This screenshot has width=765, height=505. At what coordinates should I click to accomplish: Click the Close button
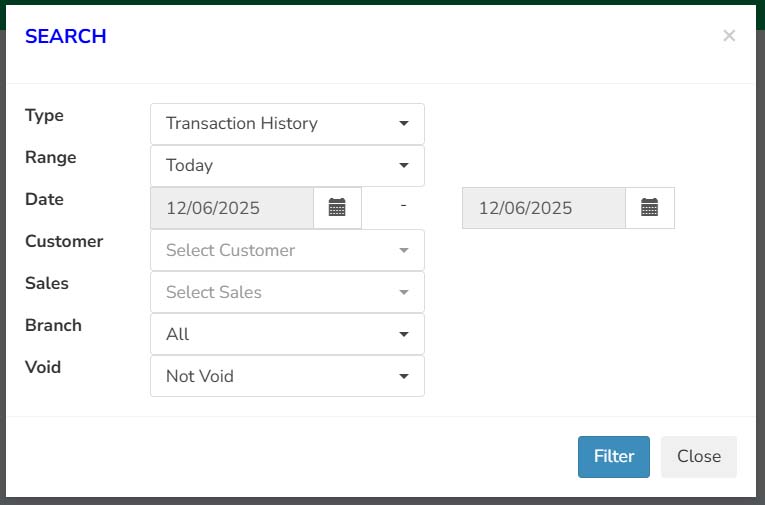[699, 457]
